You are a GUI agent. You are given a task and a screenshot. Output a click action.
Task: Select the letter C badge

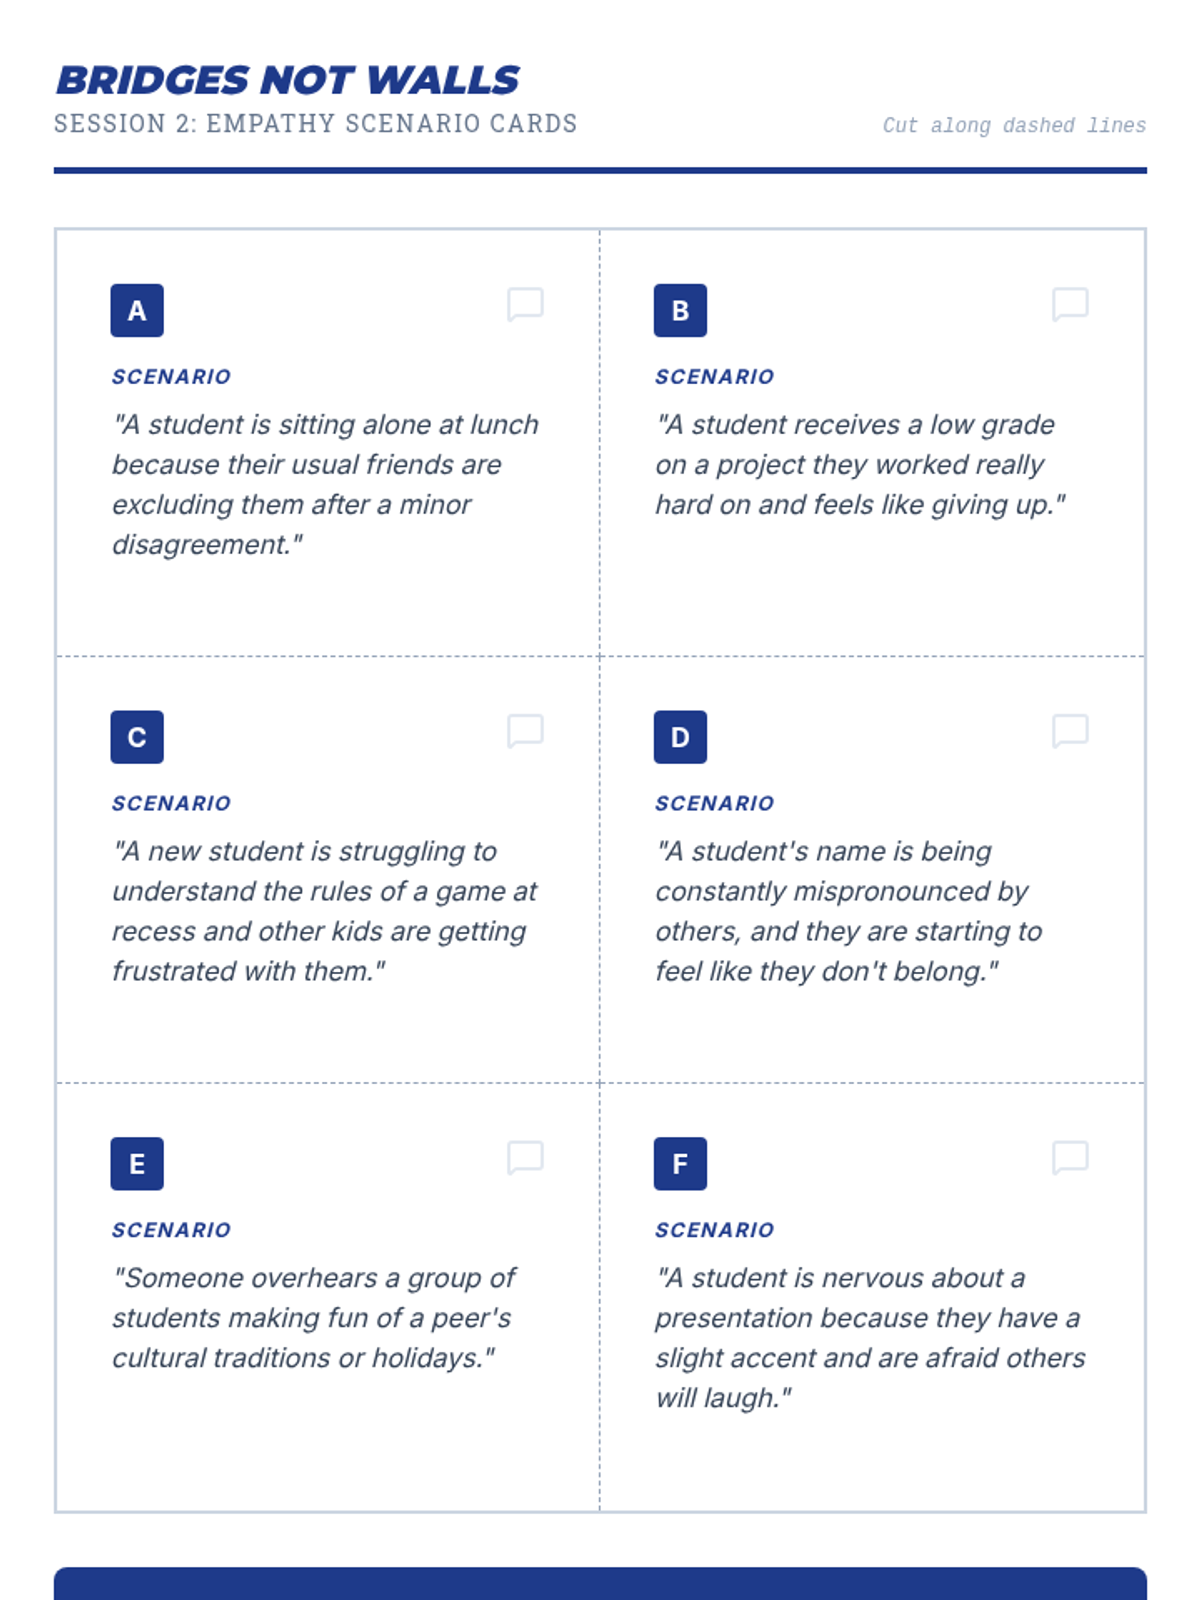137,737
